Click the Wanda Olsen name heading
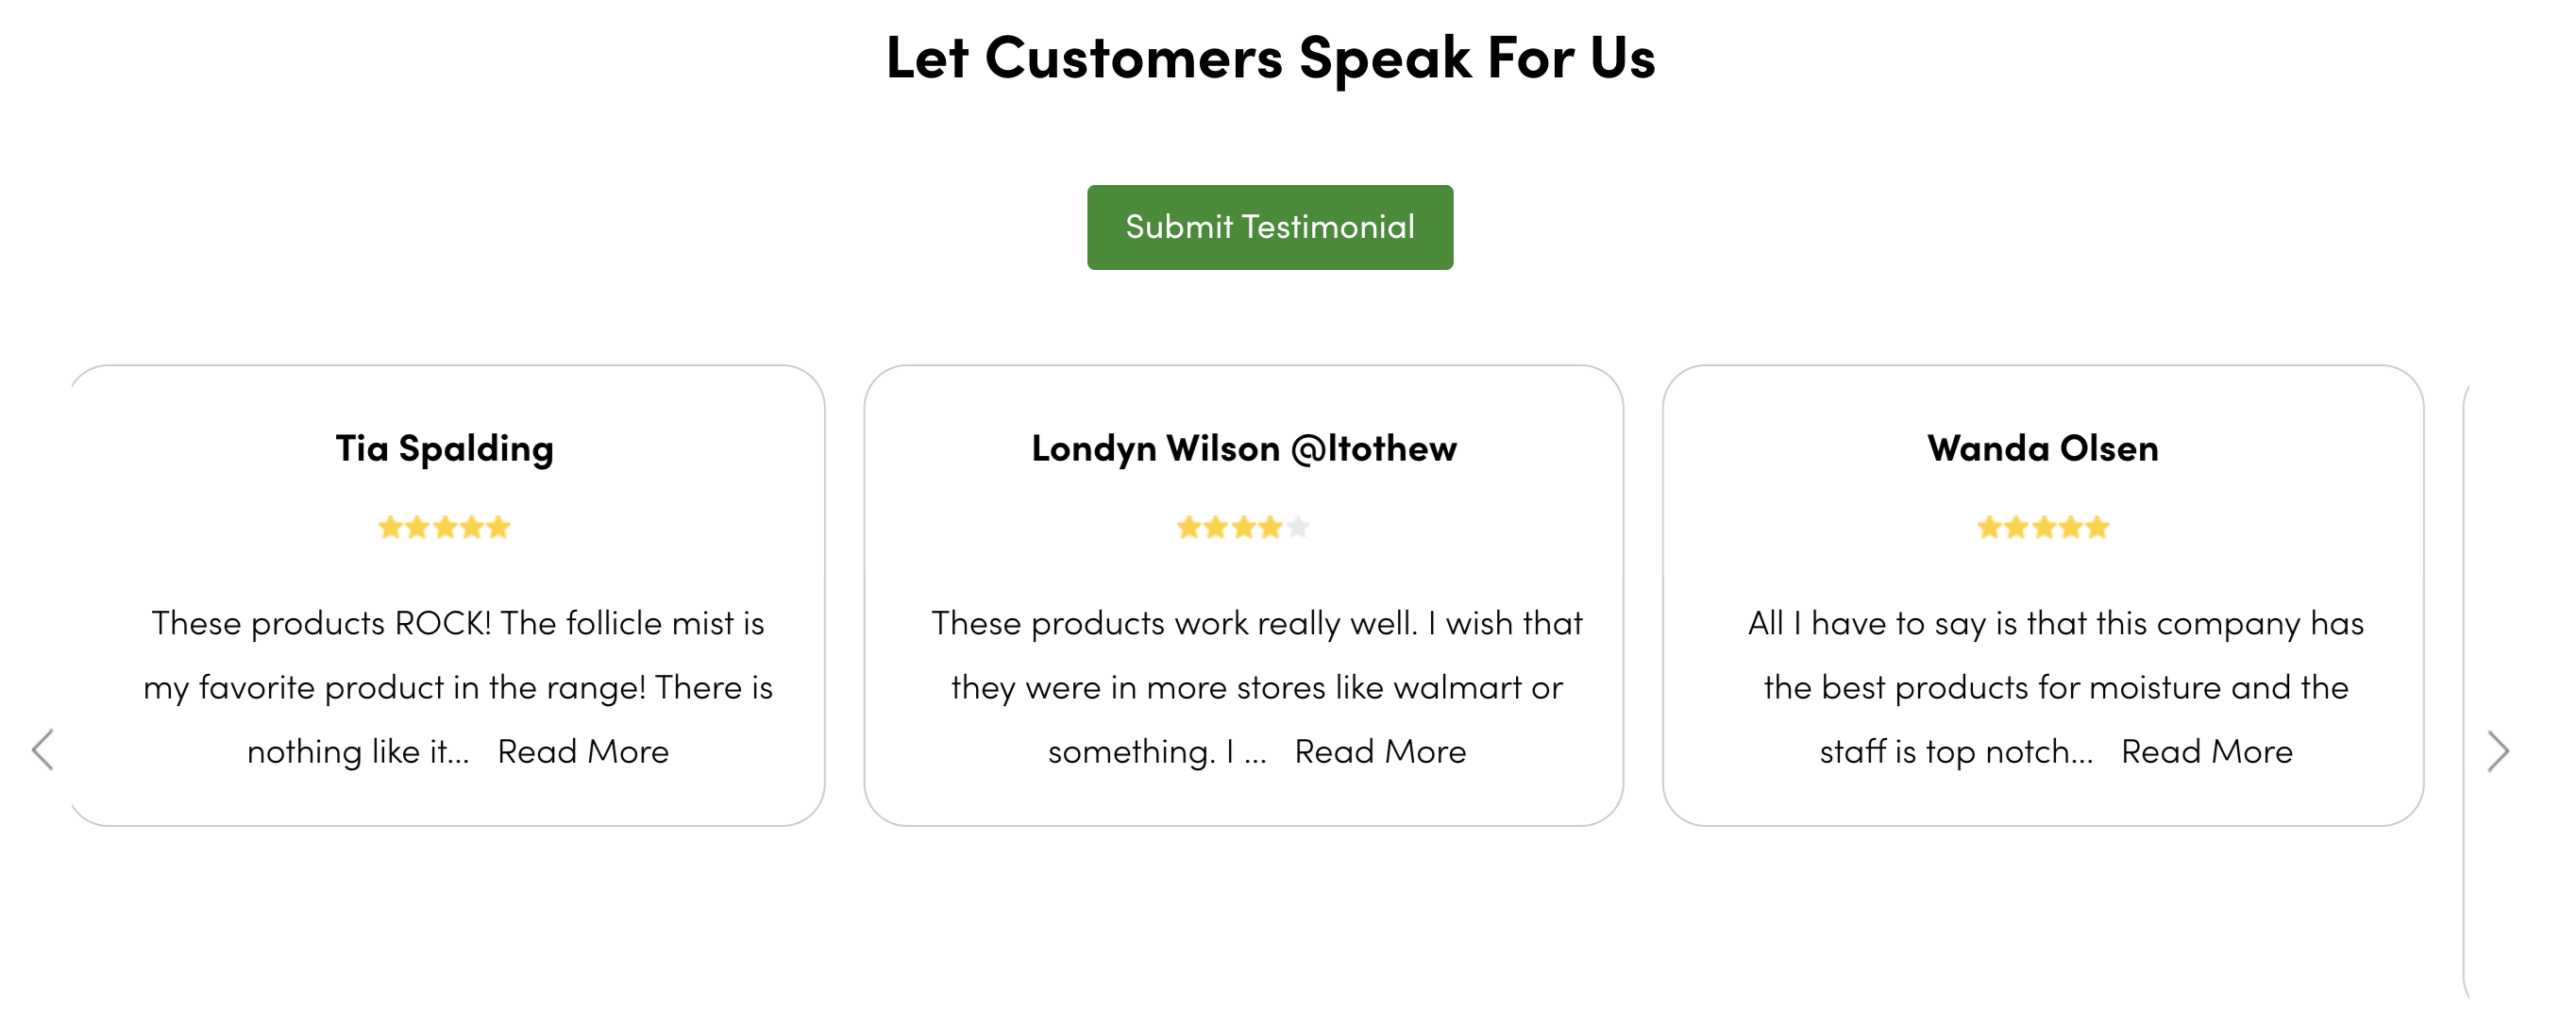The height and width of the screenshot is (1010, 2560). click(2042, 448)
